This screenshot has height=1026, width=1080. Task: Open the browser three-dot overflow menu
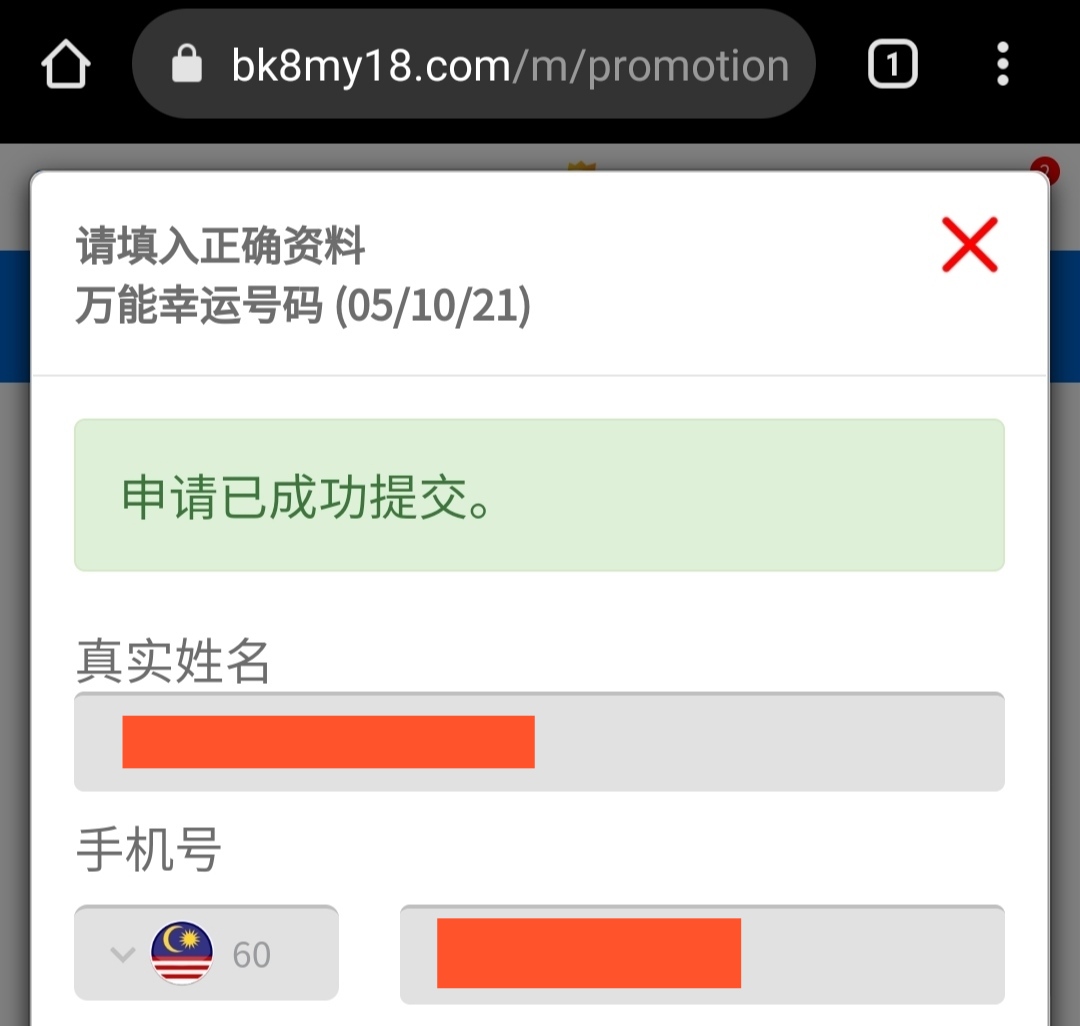(1002, 66)
